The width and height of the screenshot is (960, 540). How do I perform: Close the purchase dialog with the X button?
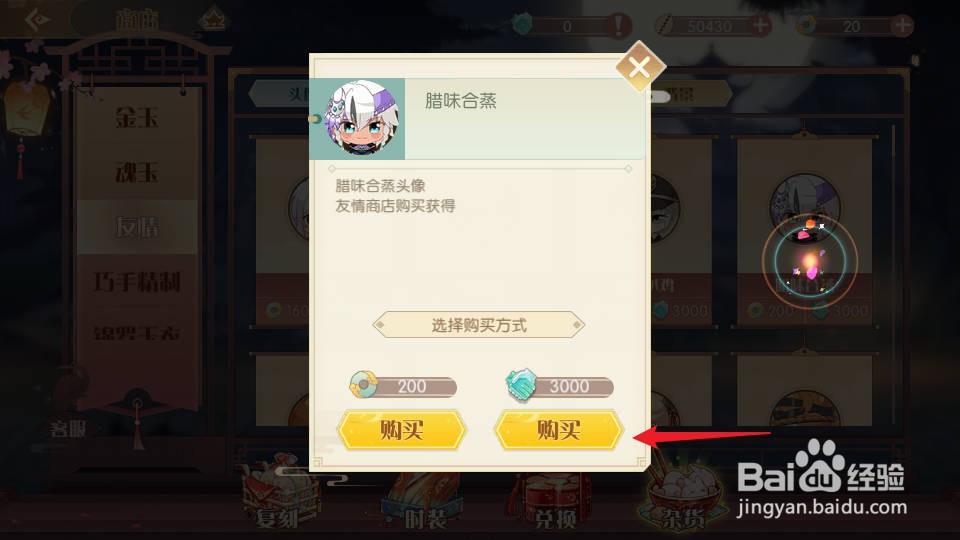(x=640, y=66)
